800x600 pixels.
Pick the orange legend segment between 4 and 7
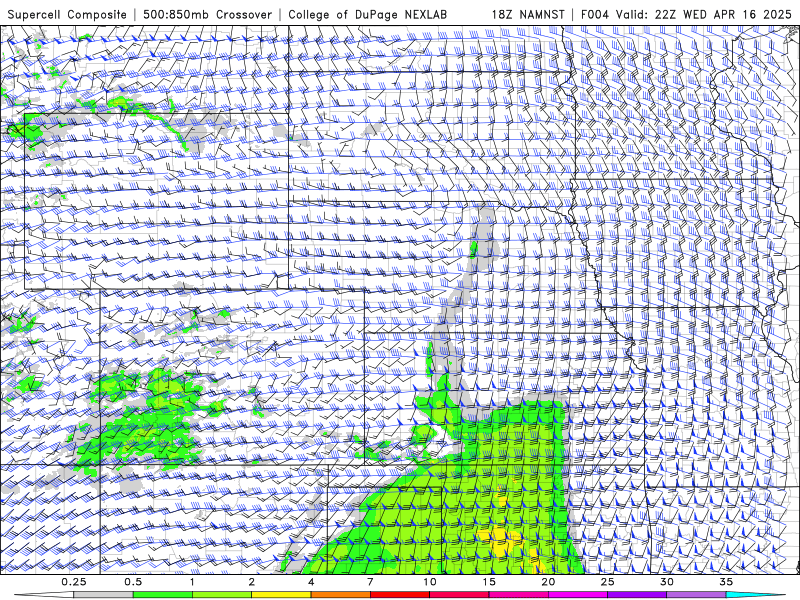tap(340, 595)
